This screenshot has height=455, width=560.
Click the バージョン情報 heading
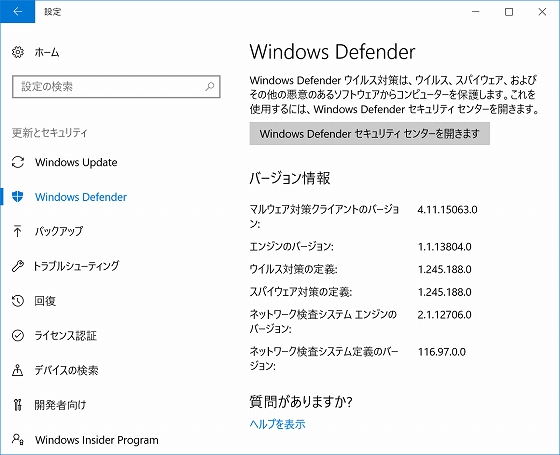[290, 178]
